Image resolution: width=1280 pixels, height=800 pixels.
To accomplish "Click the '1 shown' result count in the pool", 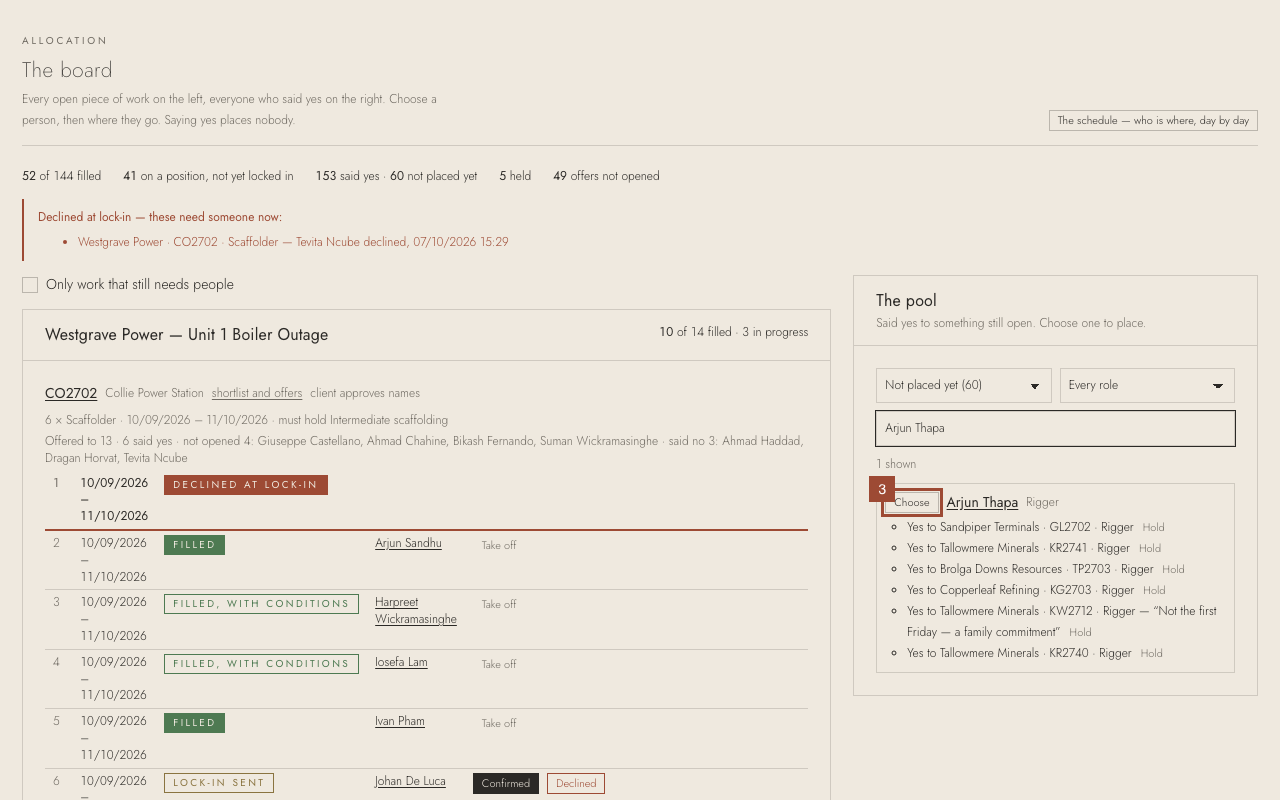I will pyautogui.click(x=896, y=464).
